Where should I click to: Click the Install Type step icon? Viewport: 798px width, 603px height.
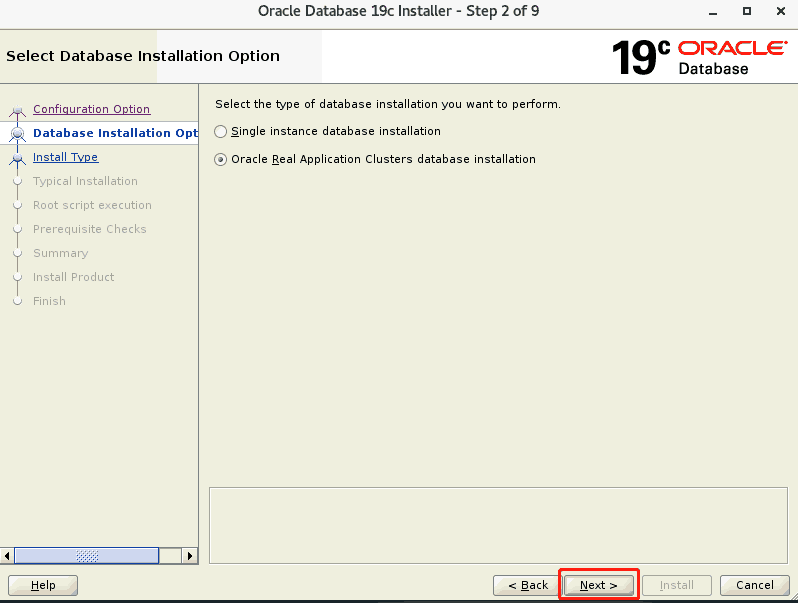pos(18,158)
